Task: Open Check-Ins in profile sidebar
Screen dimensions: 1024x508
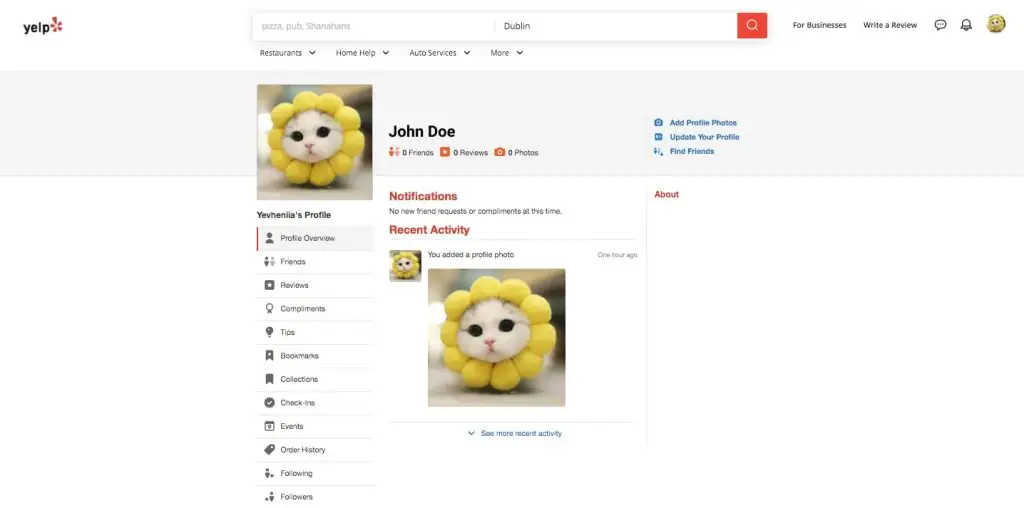Action: [x=315, y=403]
